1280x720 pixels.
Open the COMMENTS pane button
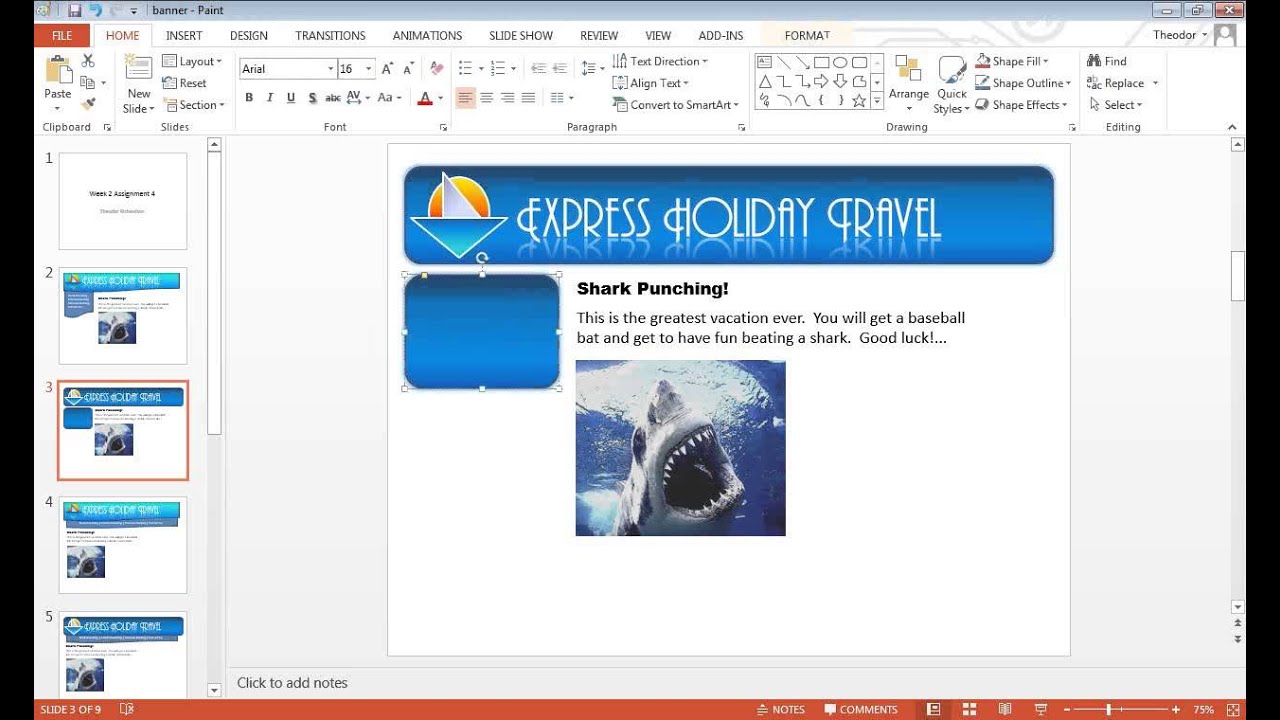[860, 710]
